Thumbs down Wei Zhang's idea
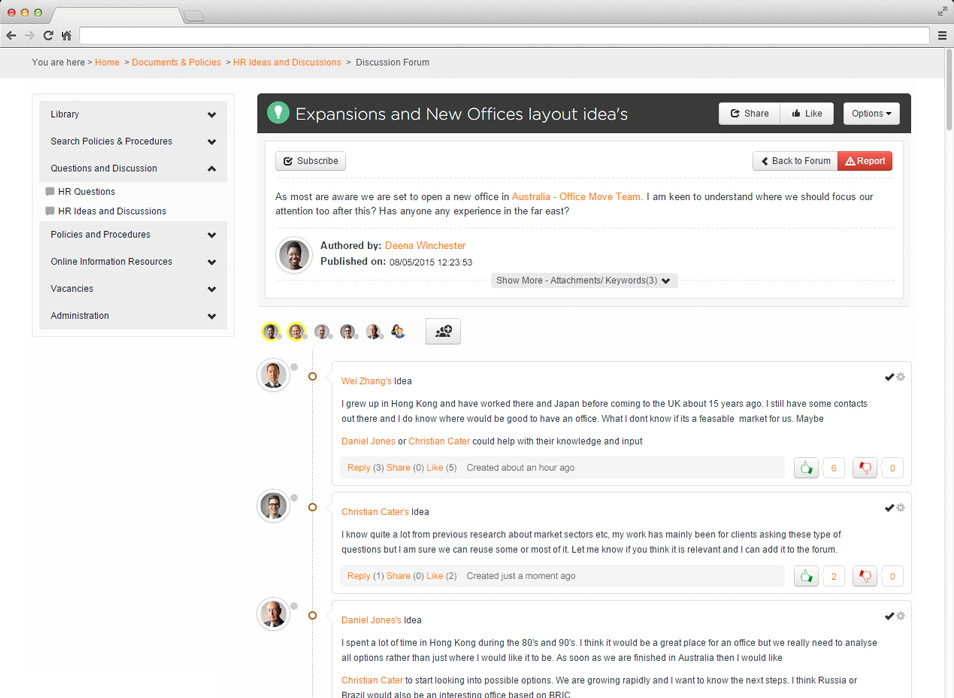Image resolution: width=954 pixels, height=698 pixels. [x=864, y=468]
